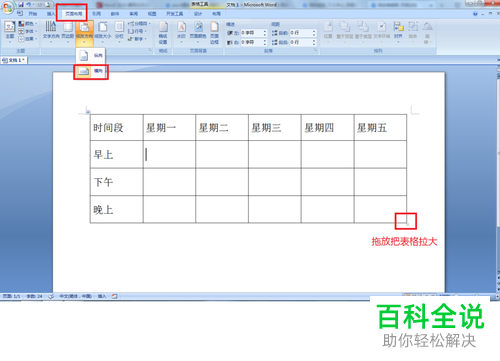Viewport: 500px width, 361px height.
Task: Choose Portrait (纵向) orientation option
Action: click(x=91, y=56)
